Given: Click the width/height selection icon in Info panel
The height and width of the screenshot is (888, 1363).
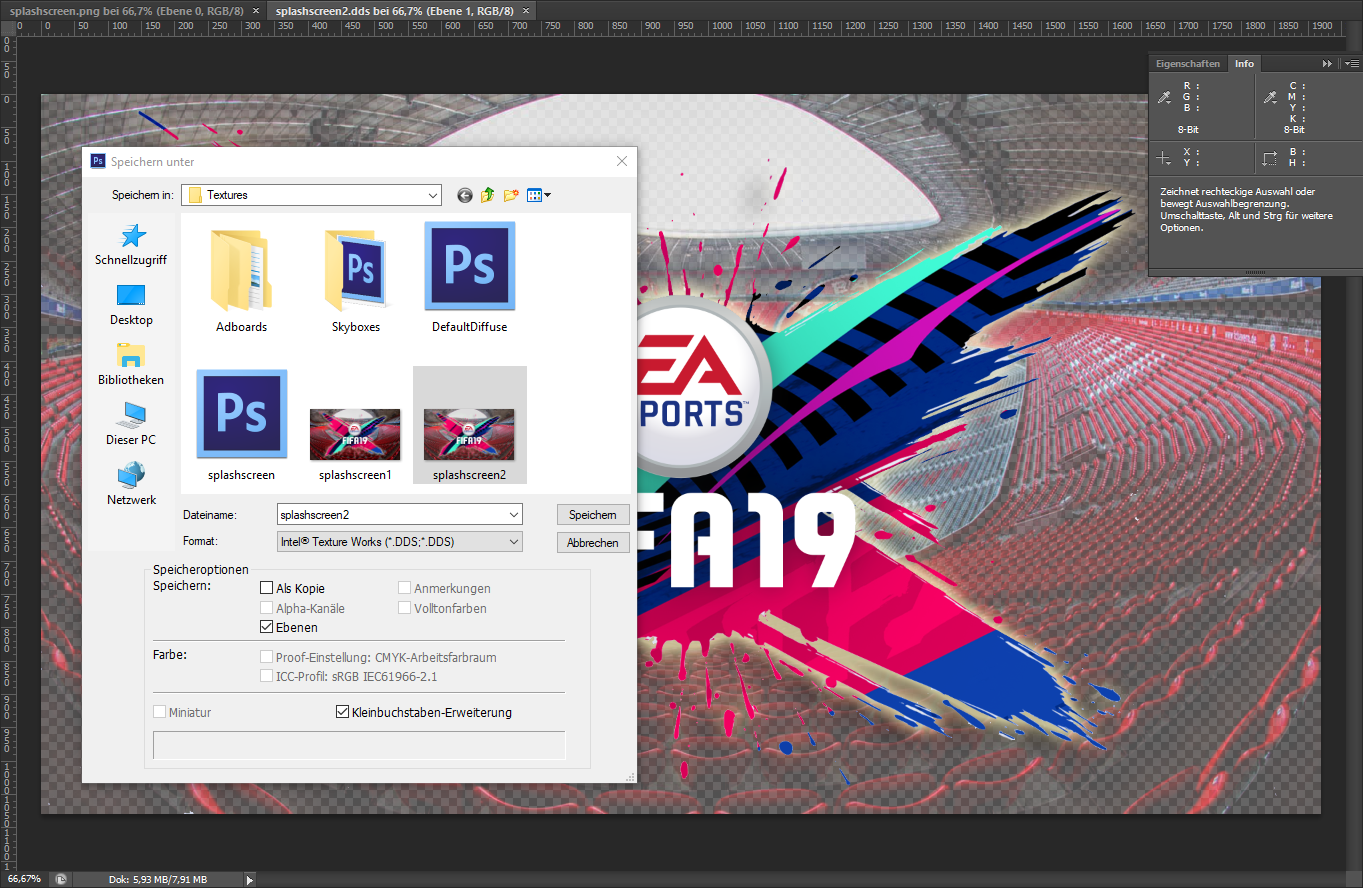Looking at the screenshot, I should point(1270,158).
